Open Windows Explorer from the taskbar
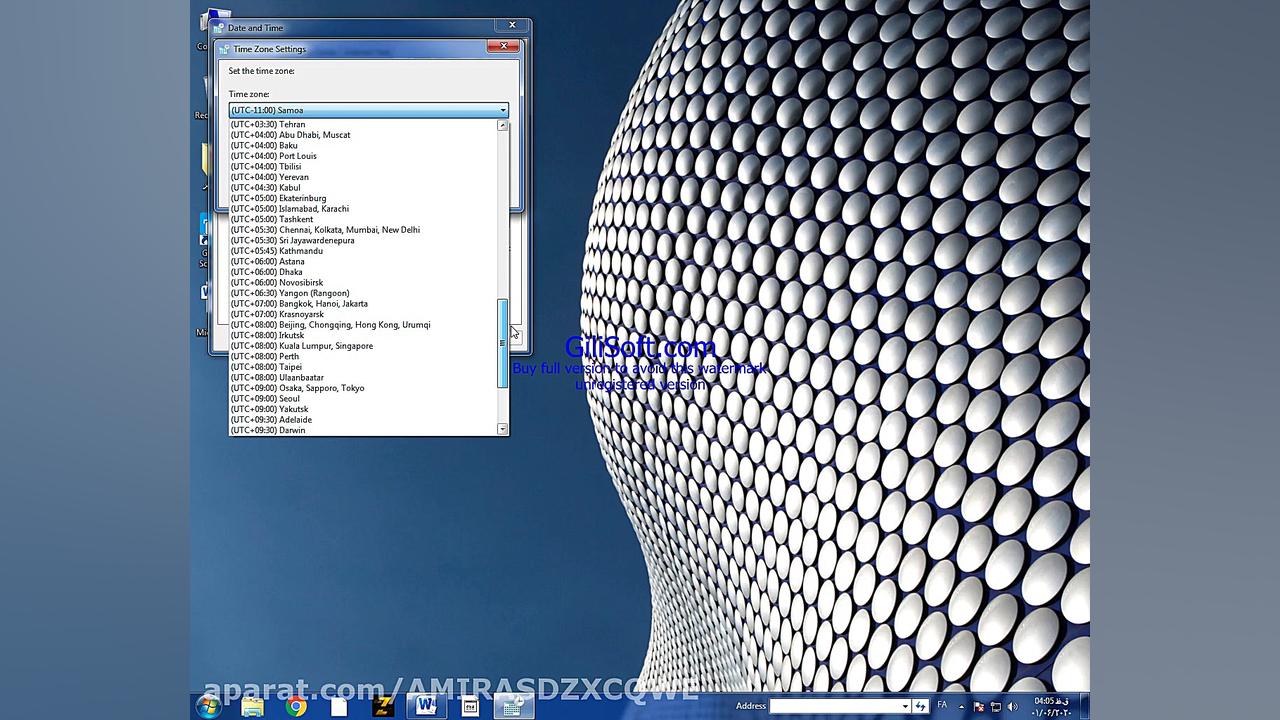The height and width of the screenshot is (720, 1280). (252, 706)
